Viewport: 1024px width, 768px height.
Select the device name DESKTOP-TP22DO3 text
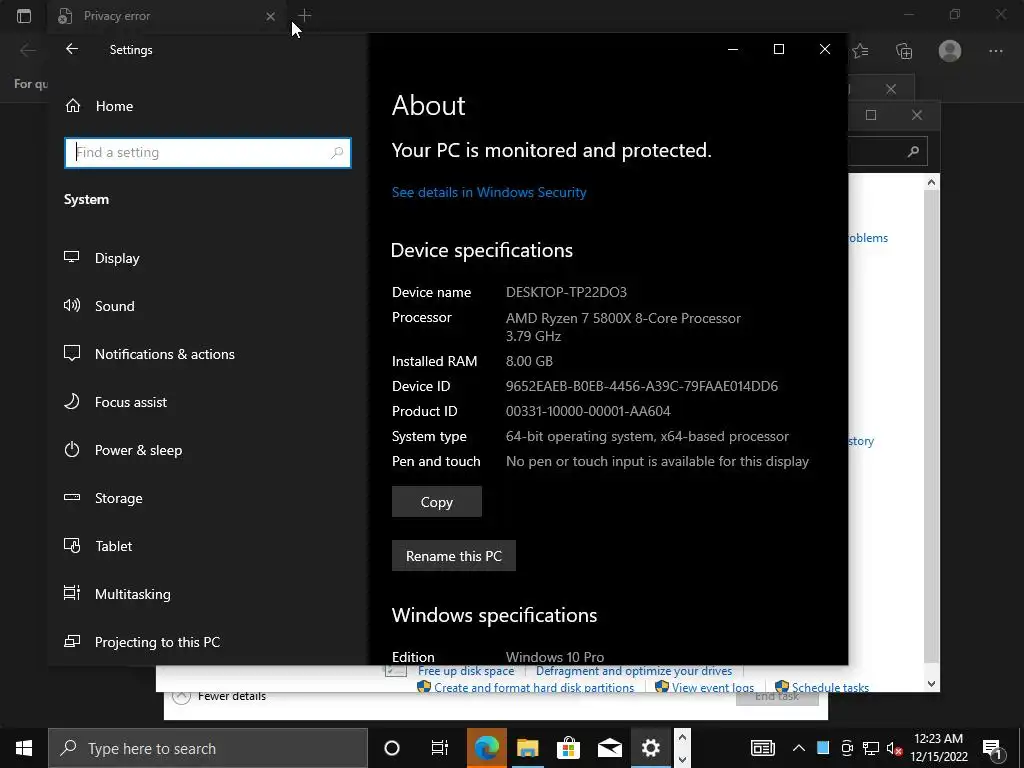click(566, 292)
